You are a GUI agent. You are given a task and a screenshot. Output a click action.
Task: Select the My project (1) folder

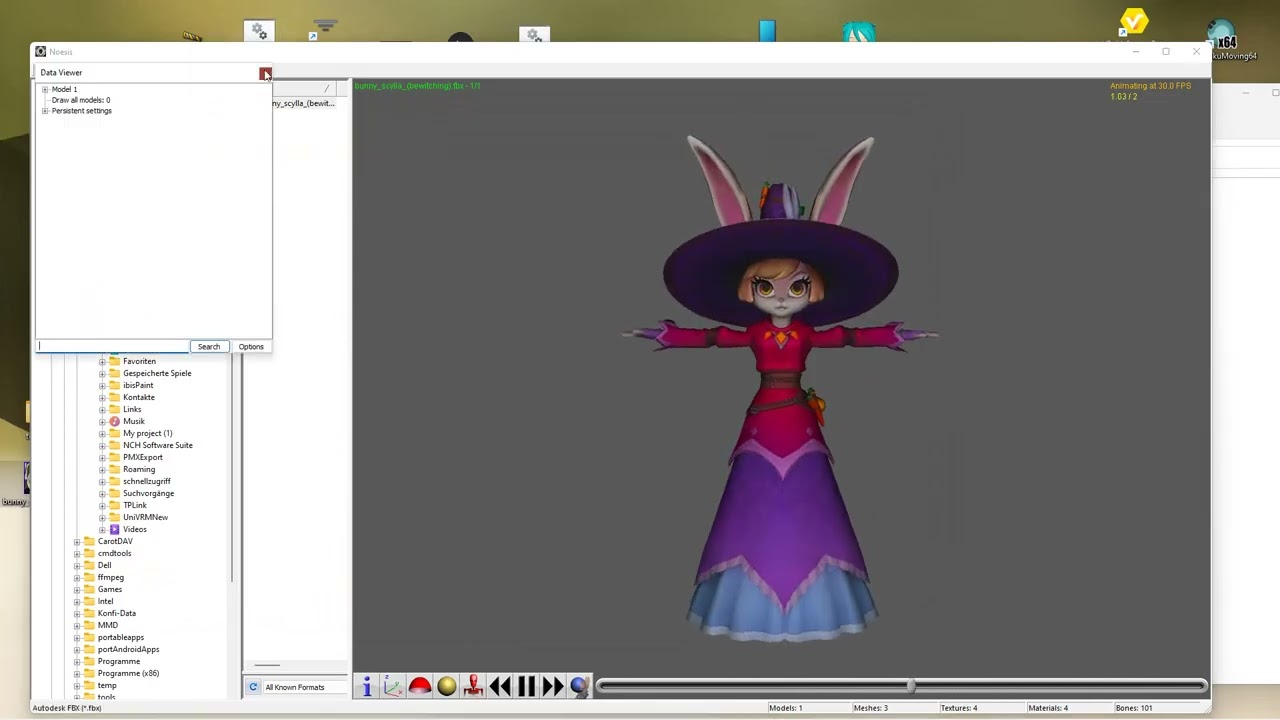[x=147, y=433]
